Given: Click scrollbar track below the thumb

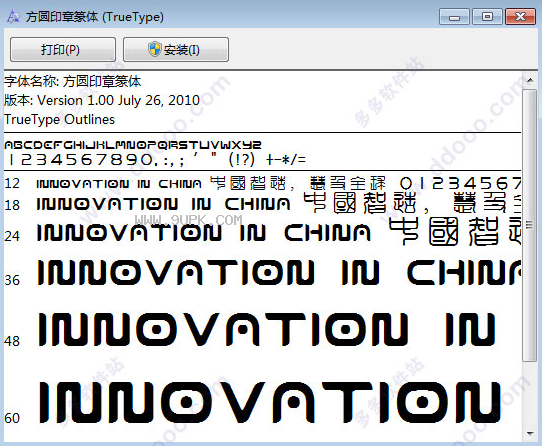Looking at the screenshot, I should tap(530, 394).
